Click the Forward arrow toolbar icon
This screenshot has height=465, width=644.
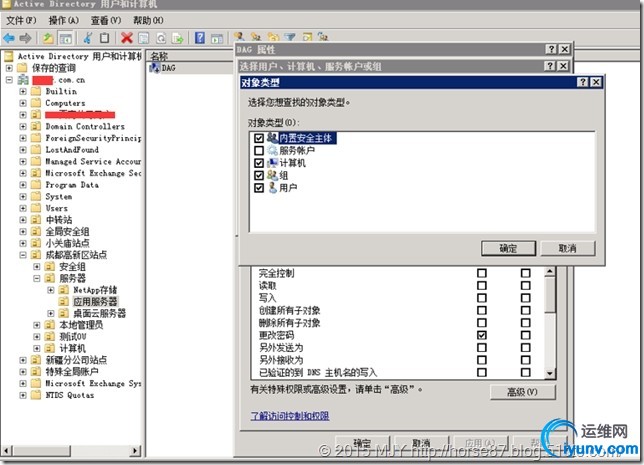pyautogui.click(x=25, y=38)
